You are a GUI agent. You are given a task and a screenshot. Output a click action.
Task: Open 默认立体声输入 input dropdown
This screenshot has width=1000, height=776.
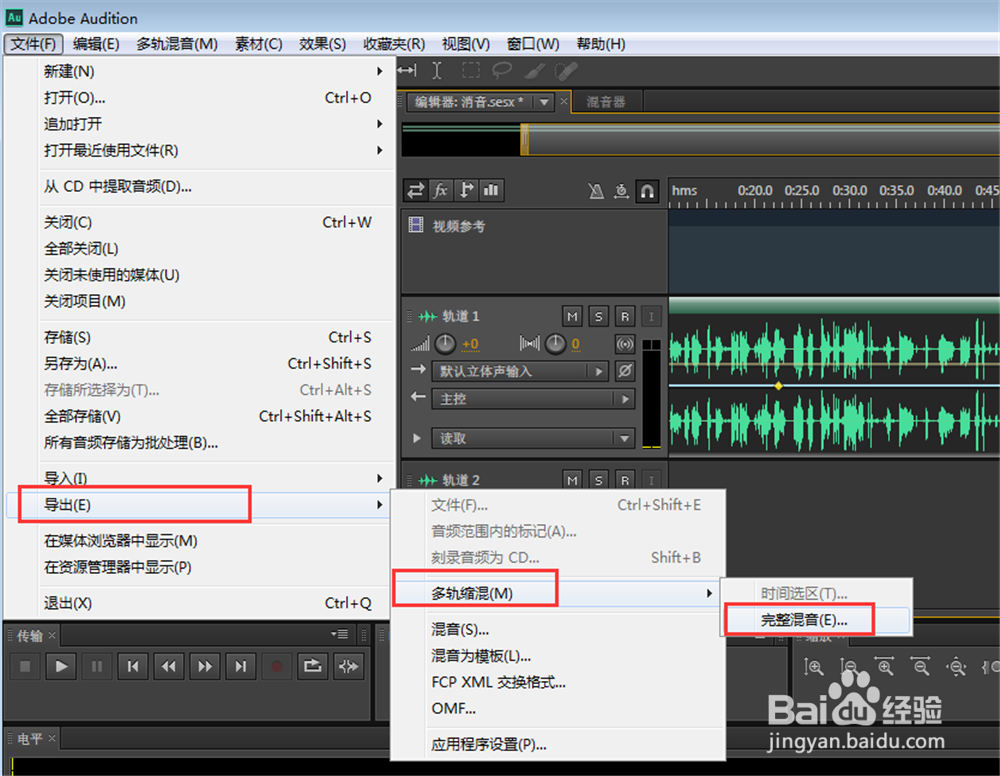click(x=520, y=371)
